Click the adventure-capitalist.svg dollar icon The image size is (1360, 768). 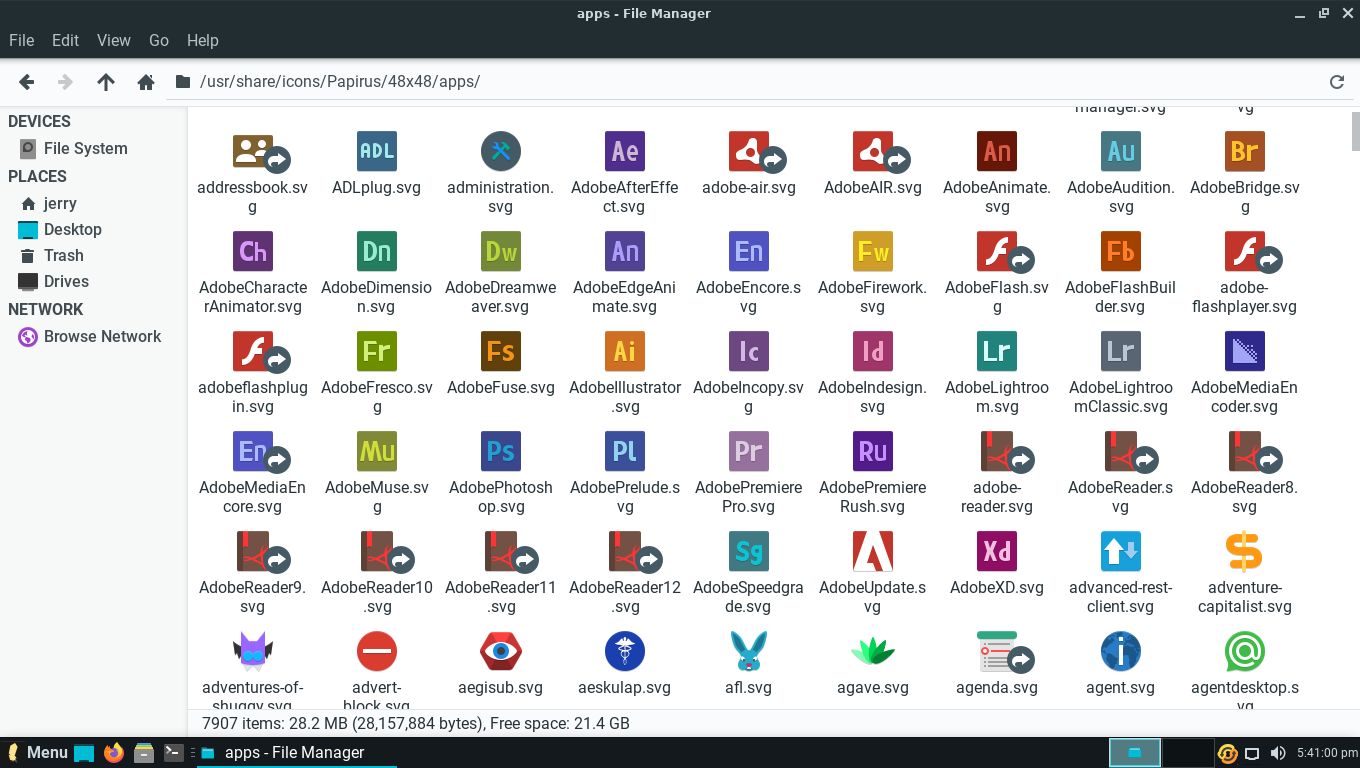[1244, 551]
